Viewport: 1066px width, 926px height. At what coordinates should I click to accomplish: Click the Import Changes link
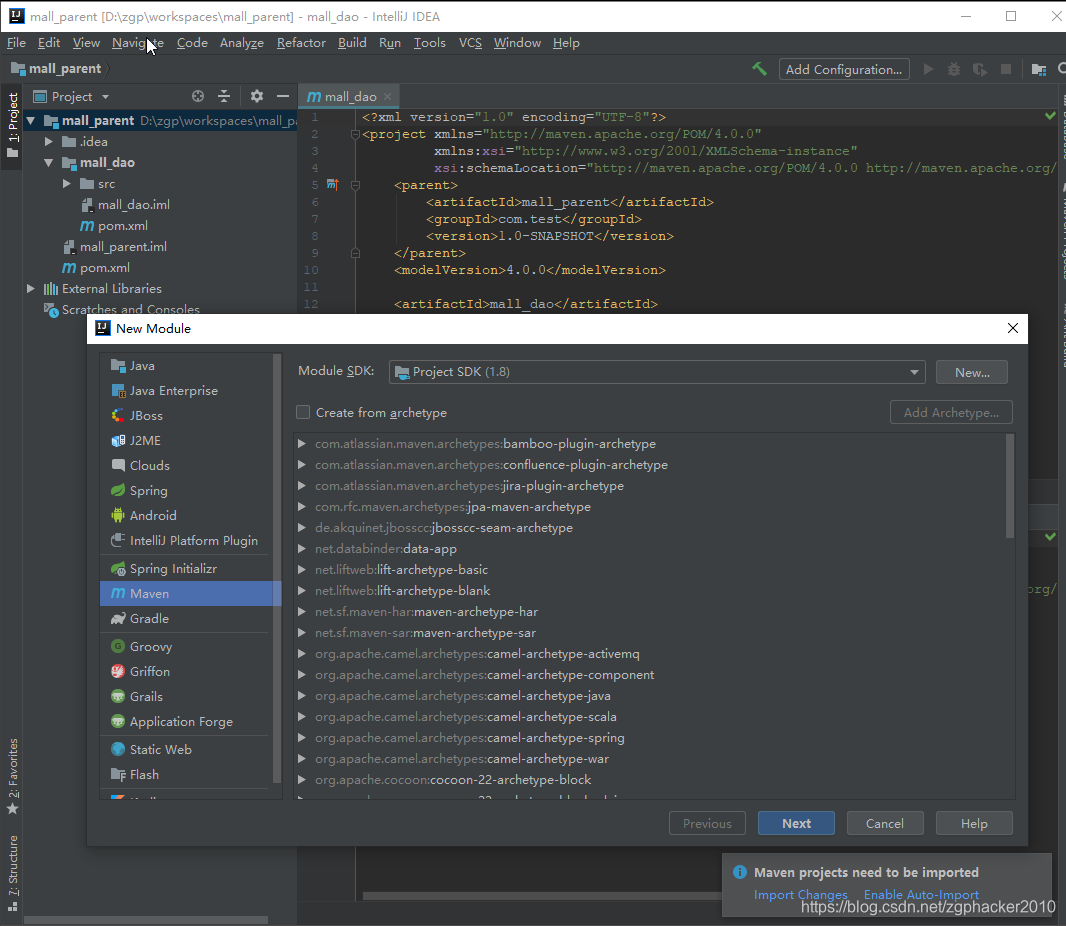click(800, 895)
